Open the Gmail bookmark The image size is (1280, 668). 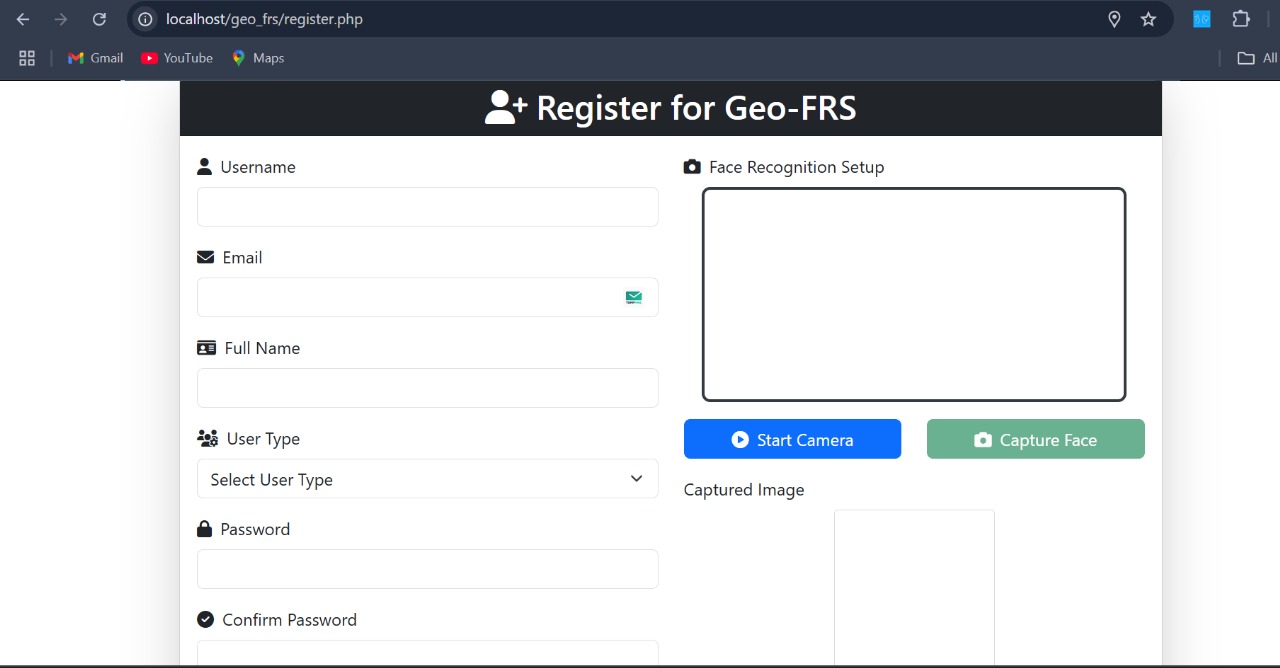(x=94, y=57)
